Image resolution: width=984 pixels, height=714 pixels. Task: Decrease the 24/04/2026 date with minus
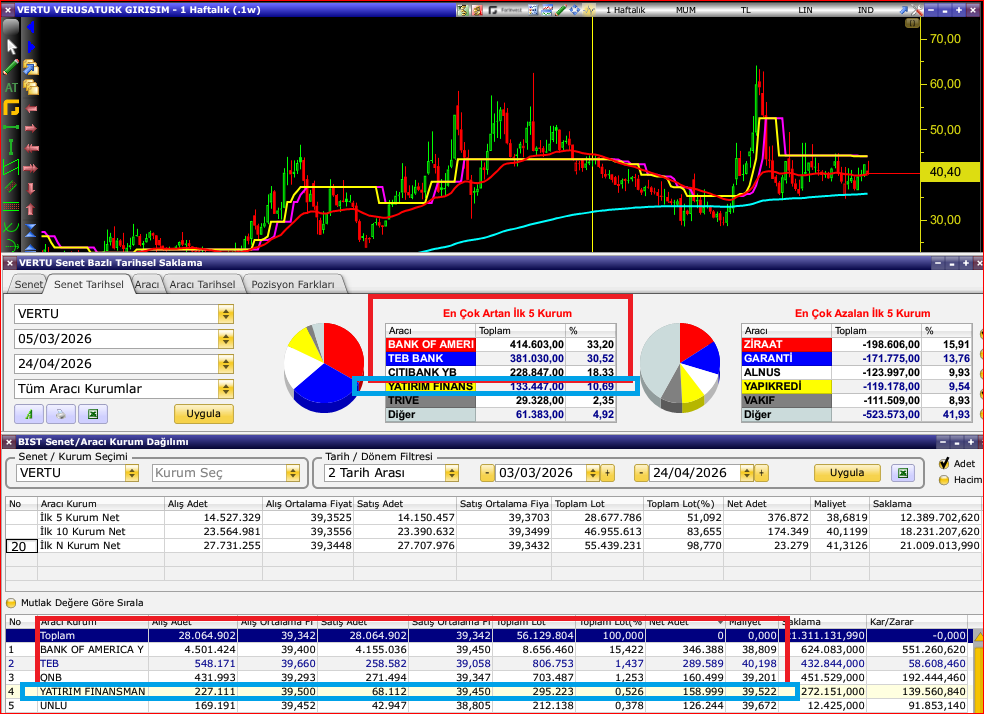click(641, 473)
